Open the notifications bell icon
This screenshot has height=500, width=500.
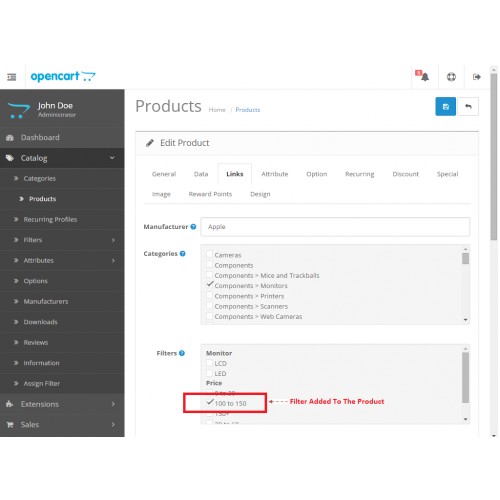point(422,76)
